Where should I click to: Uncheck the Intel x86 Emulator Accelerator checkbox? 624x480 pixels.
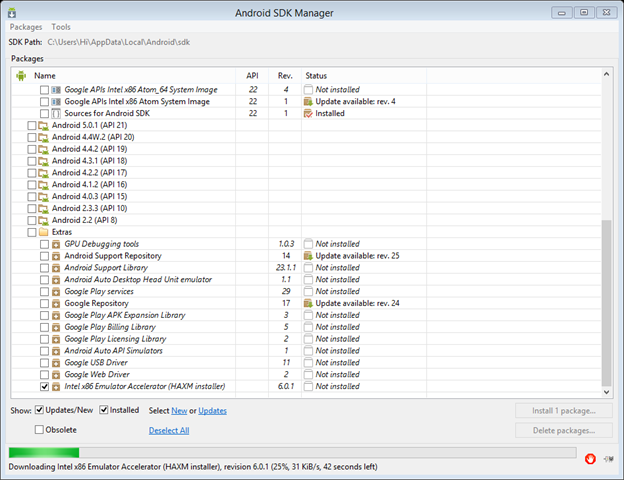[x=43, y=386]
